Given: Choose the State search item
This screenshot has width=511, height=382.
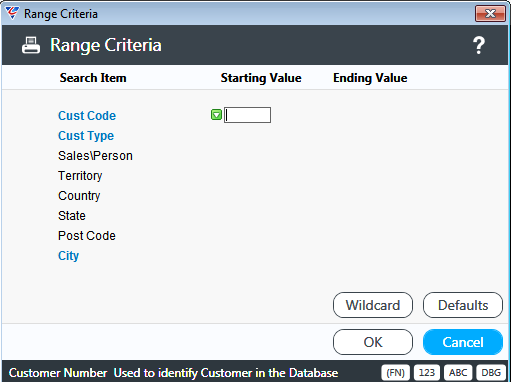Looking at the screenshot, I should 72,216.
